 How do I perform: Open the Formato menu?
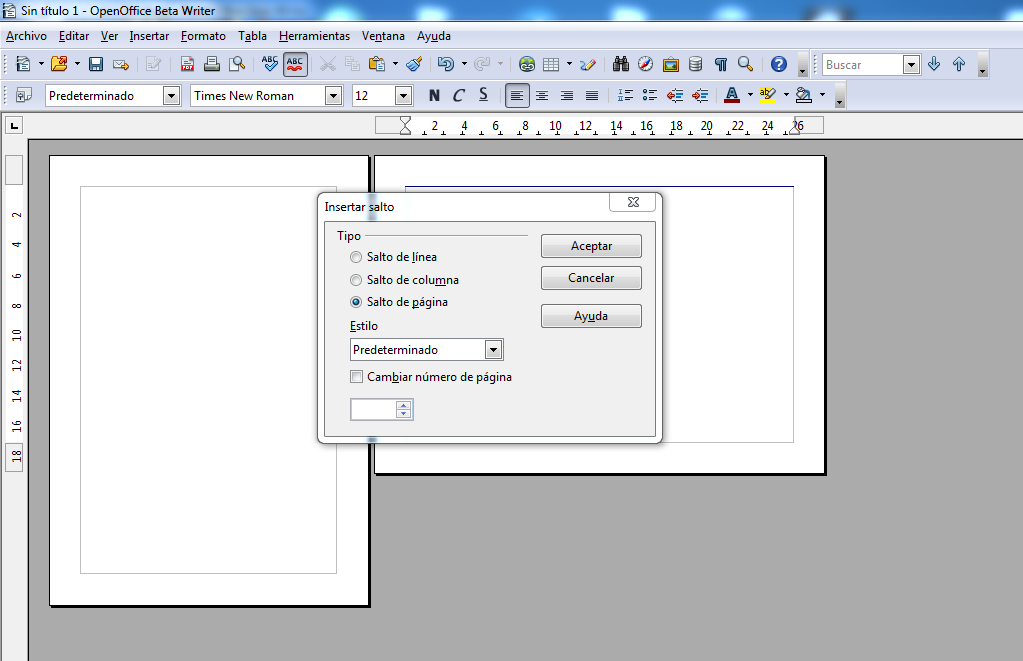[x=203, y=36]
